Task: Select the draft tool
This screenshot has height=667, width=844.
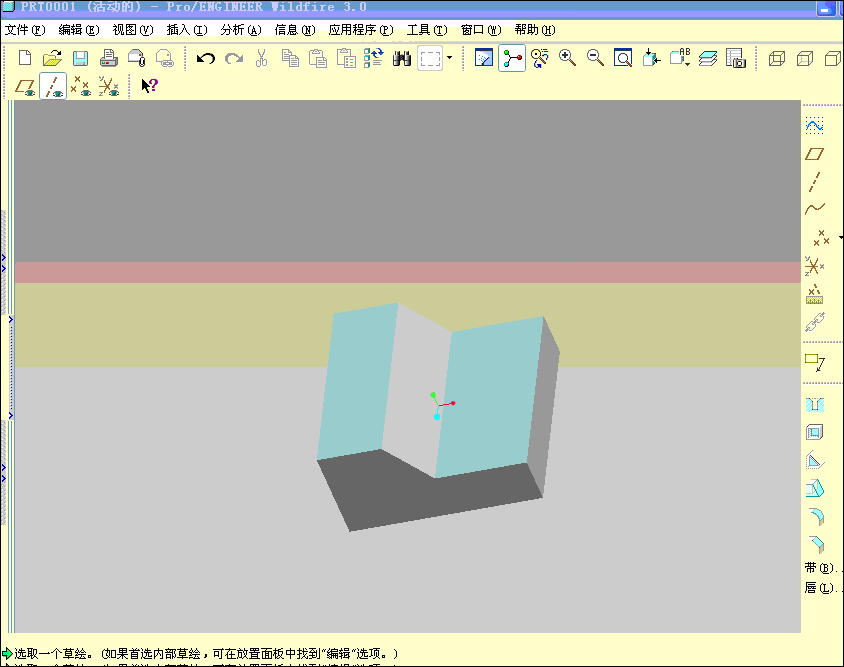Action: [x=814, y=488]
